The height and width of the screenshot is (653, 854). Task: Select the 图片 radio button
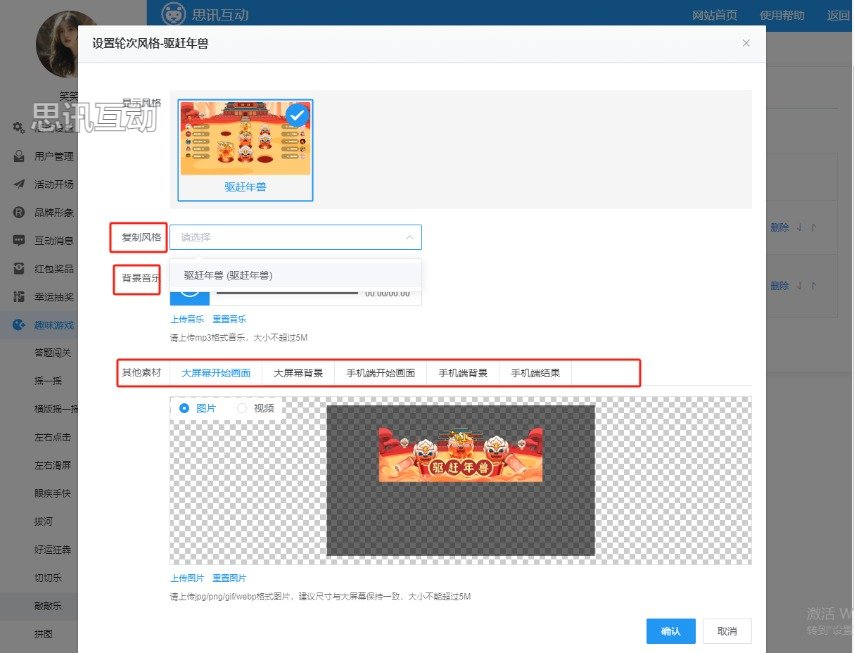click(x=184, y=408)
